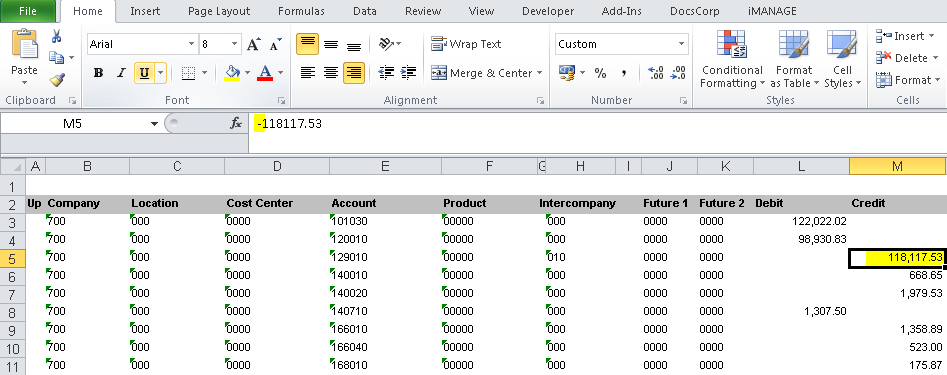This screenshot has height=375, width=947.
Task: Open Font dialog launcher
Action: tap(281, 101)
